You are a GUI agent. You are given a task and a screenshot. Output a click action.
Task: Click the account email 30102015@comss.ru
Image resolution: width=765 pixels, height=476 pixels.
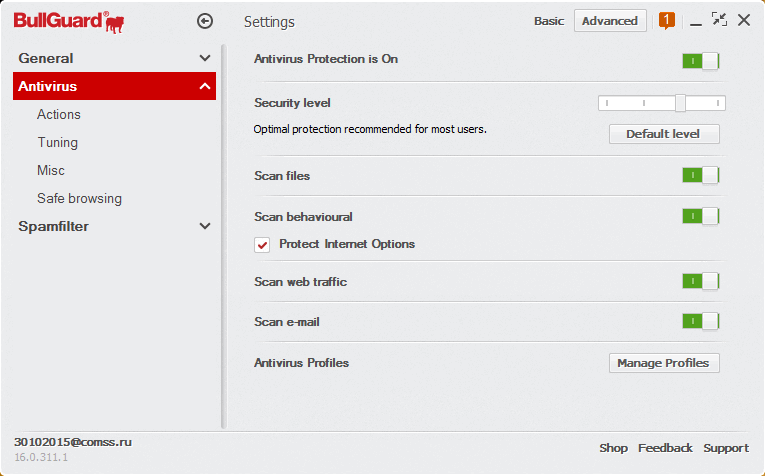pyautogui.click(x=73, y=442)
